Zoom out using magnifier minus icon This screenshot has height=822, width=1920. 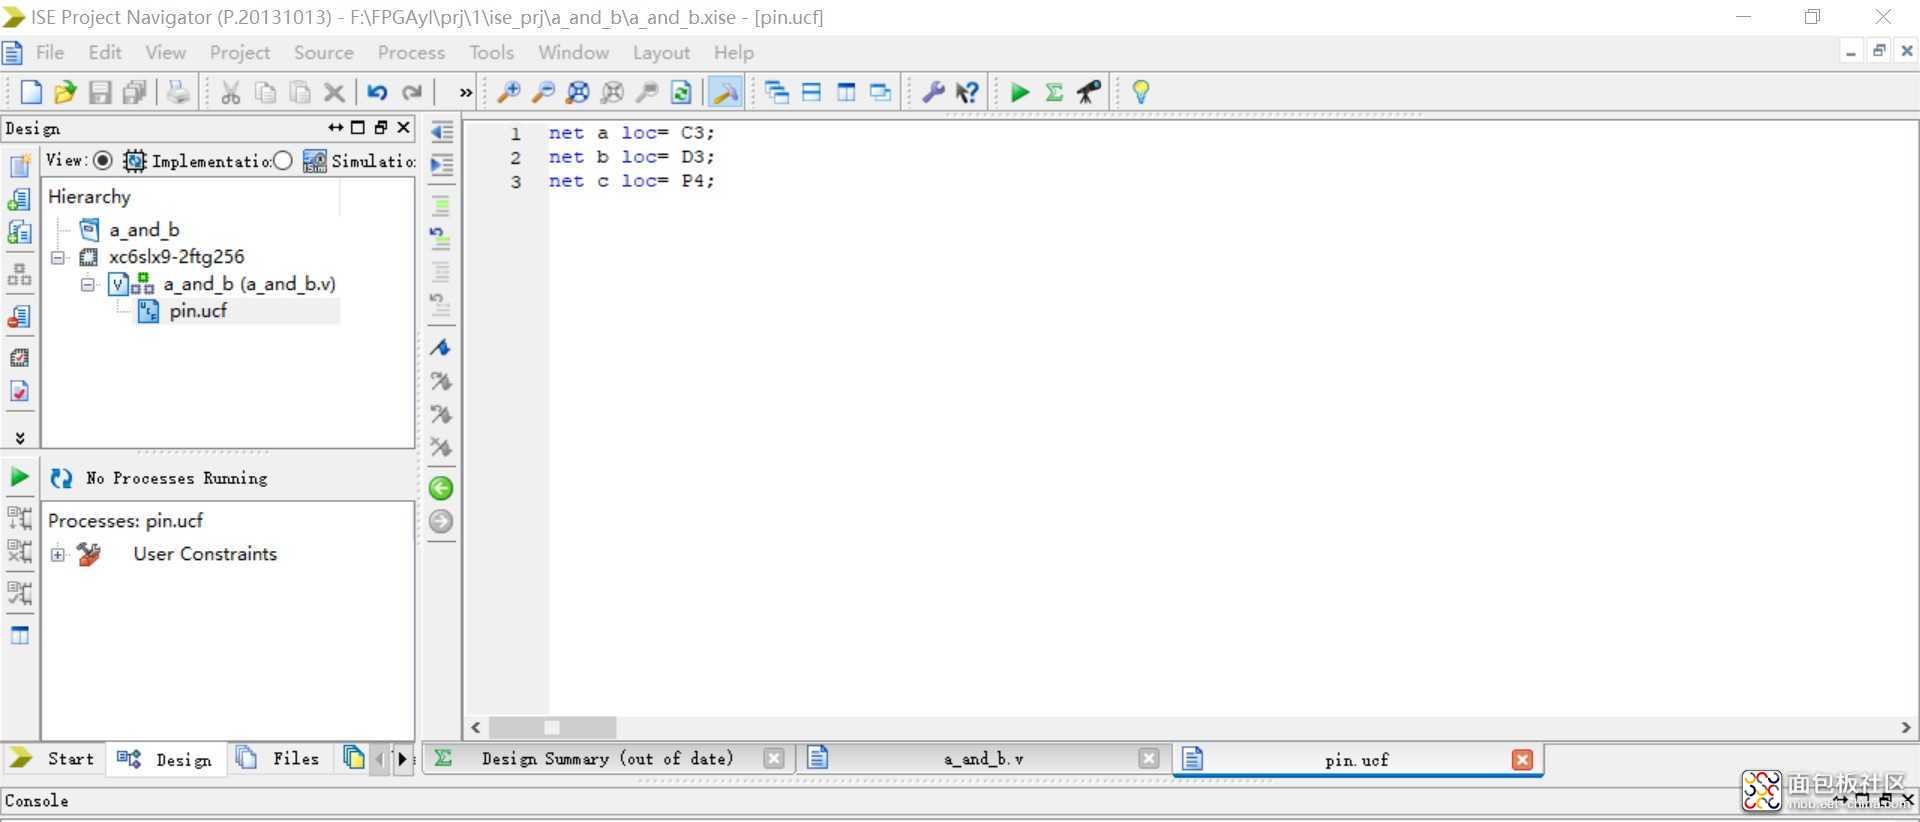543,92
